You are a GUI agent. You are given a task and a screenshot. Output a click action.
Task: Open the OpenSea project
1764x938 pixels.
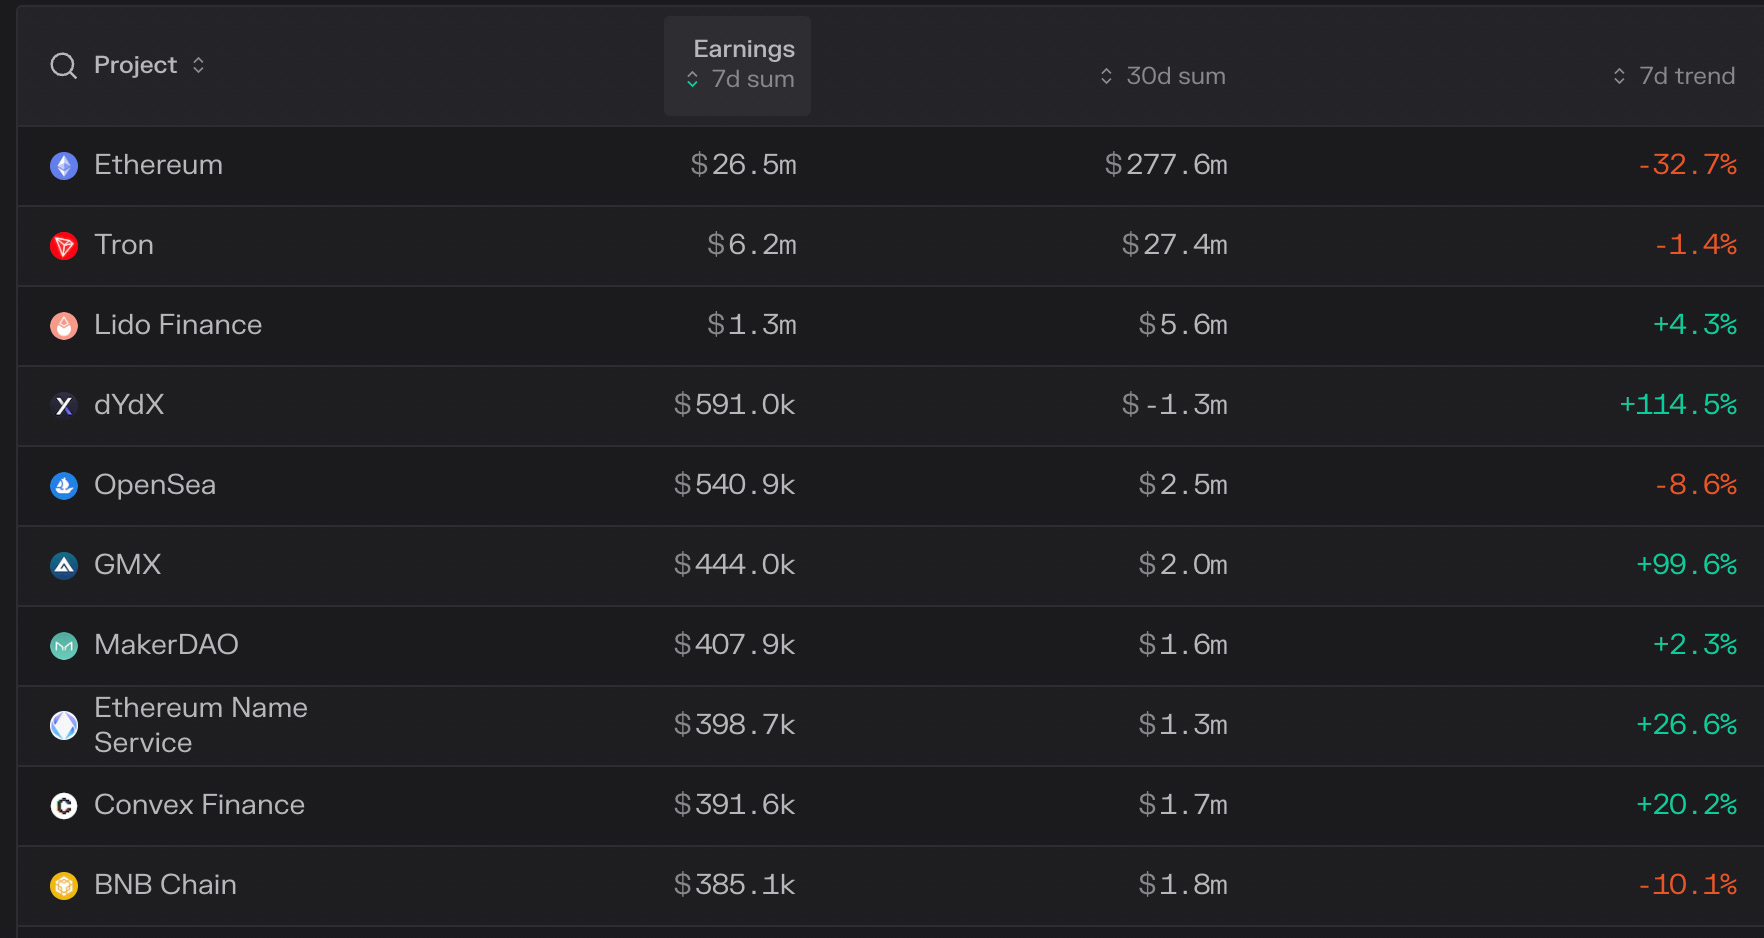(x=155, y=485)
